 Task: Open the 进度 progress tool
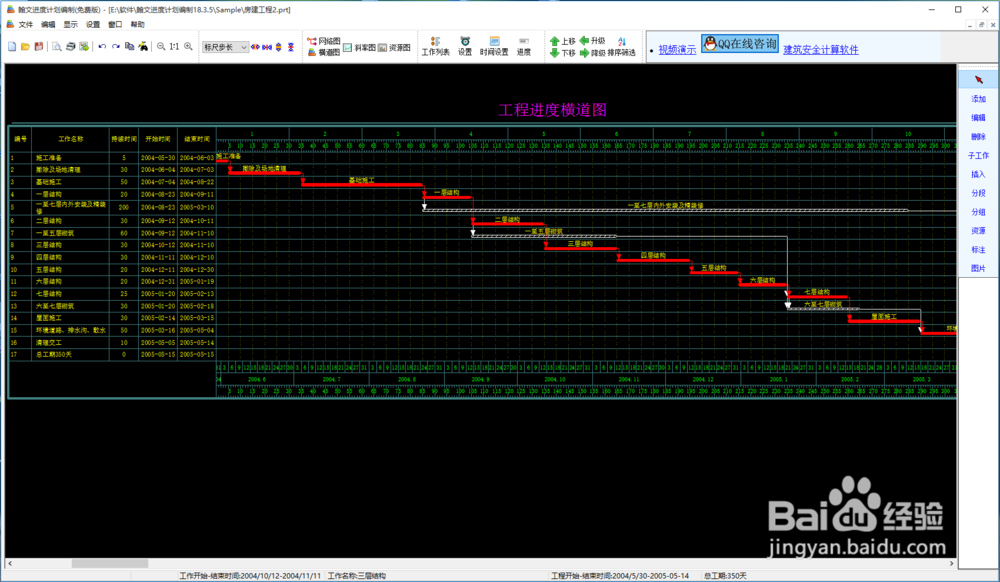[x=524, y=47]
